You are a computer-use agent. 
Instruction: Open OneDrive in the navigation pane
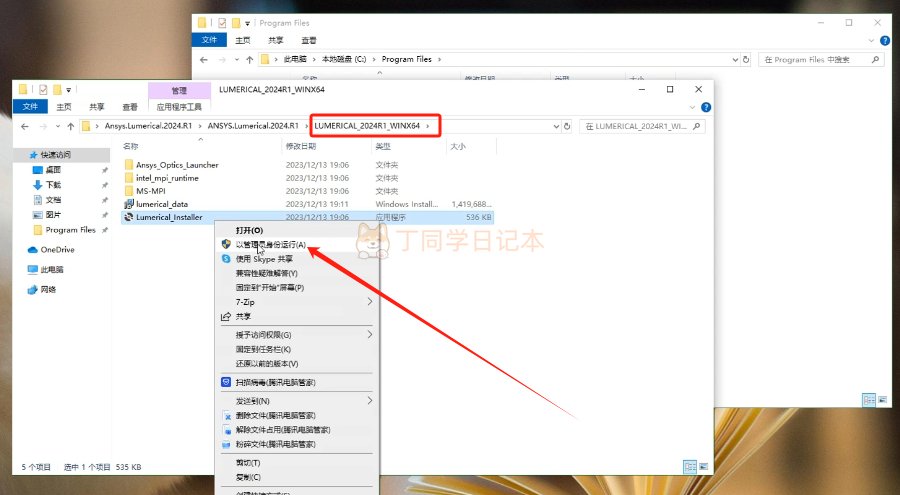coord(56,249)
